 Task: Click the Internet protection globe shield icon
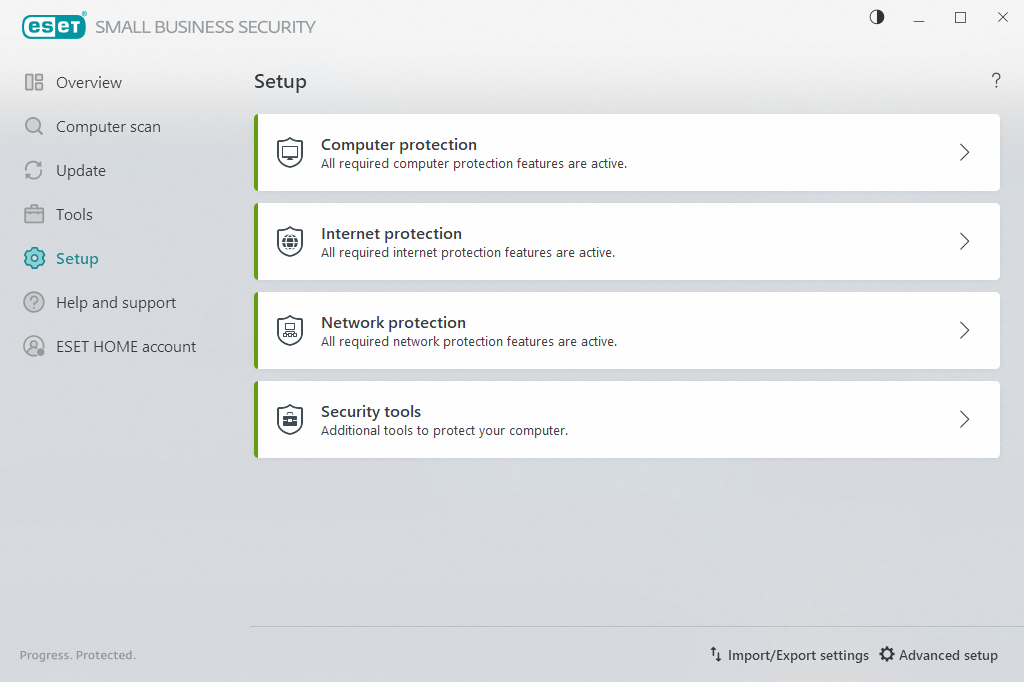point(290,242)
